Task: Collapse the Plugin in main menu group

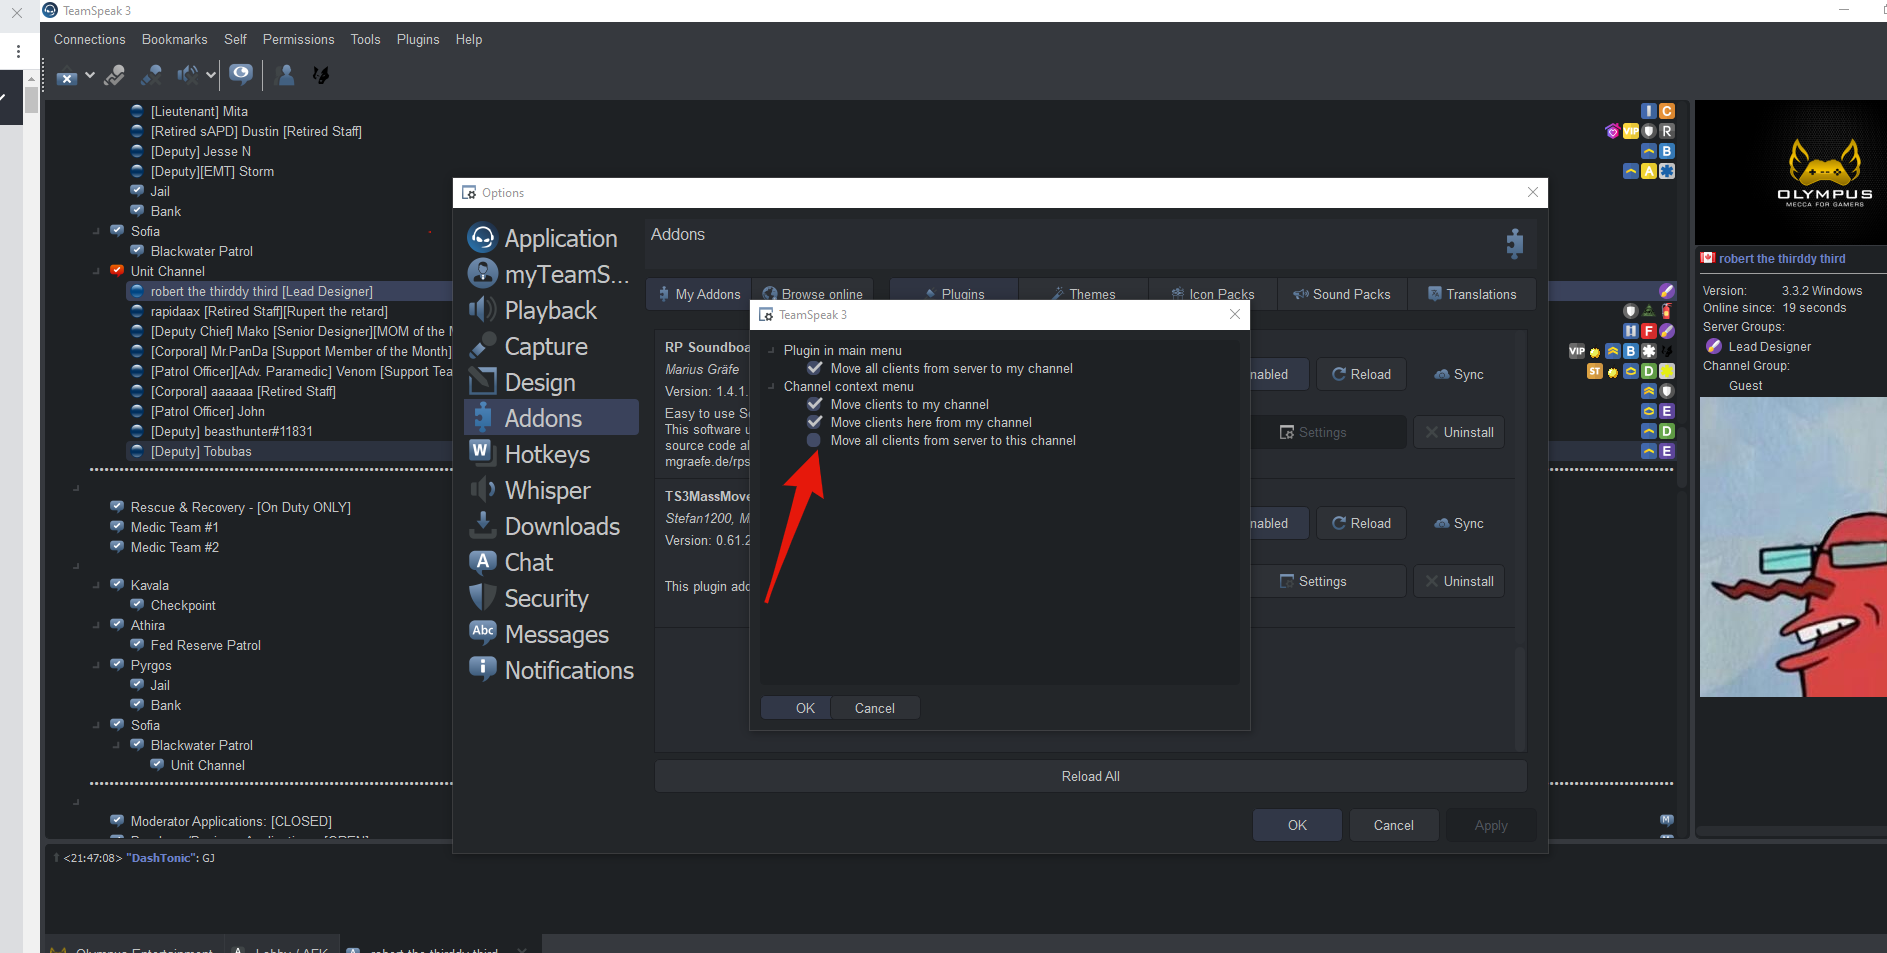Action: (x=771, y=350)
